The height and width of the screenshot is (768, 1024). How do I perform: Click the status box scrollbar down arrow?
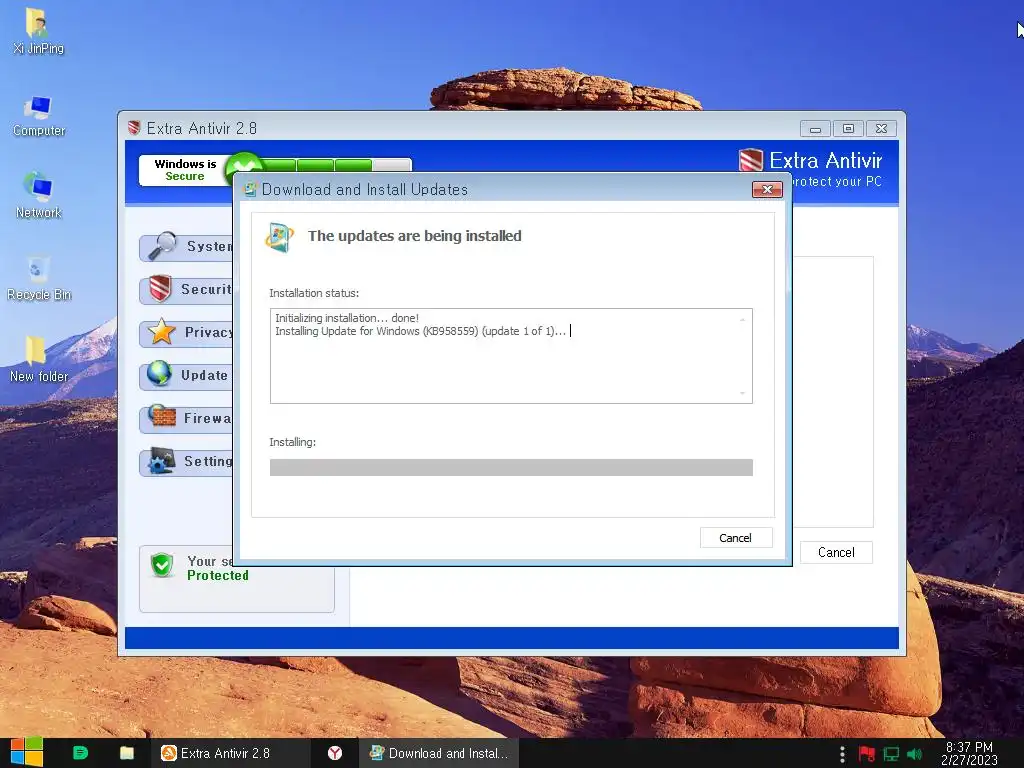(743, 393)
